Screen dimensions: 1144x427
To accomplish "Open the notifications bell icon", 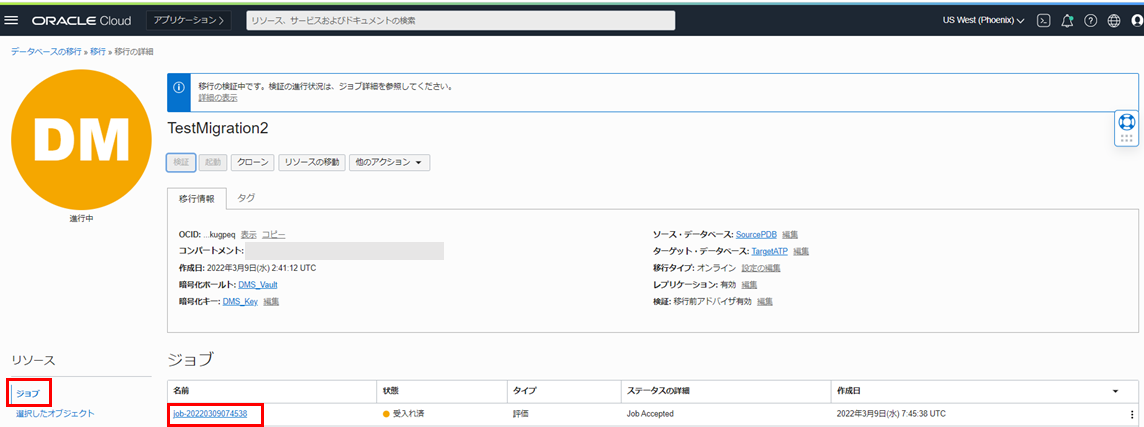I will 1067,20.
